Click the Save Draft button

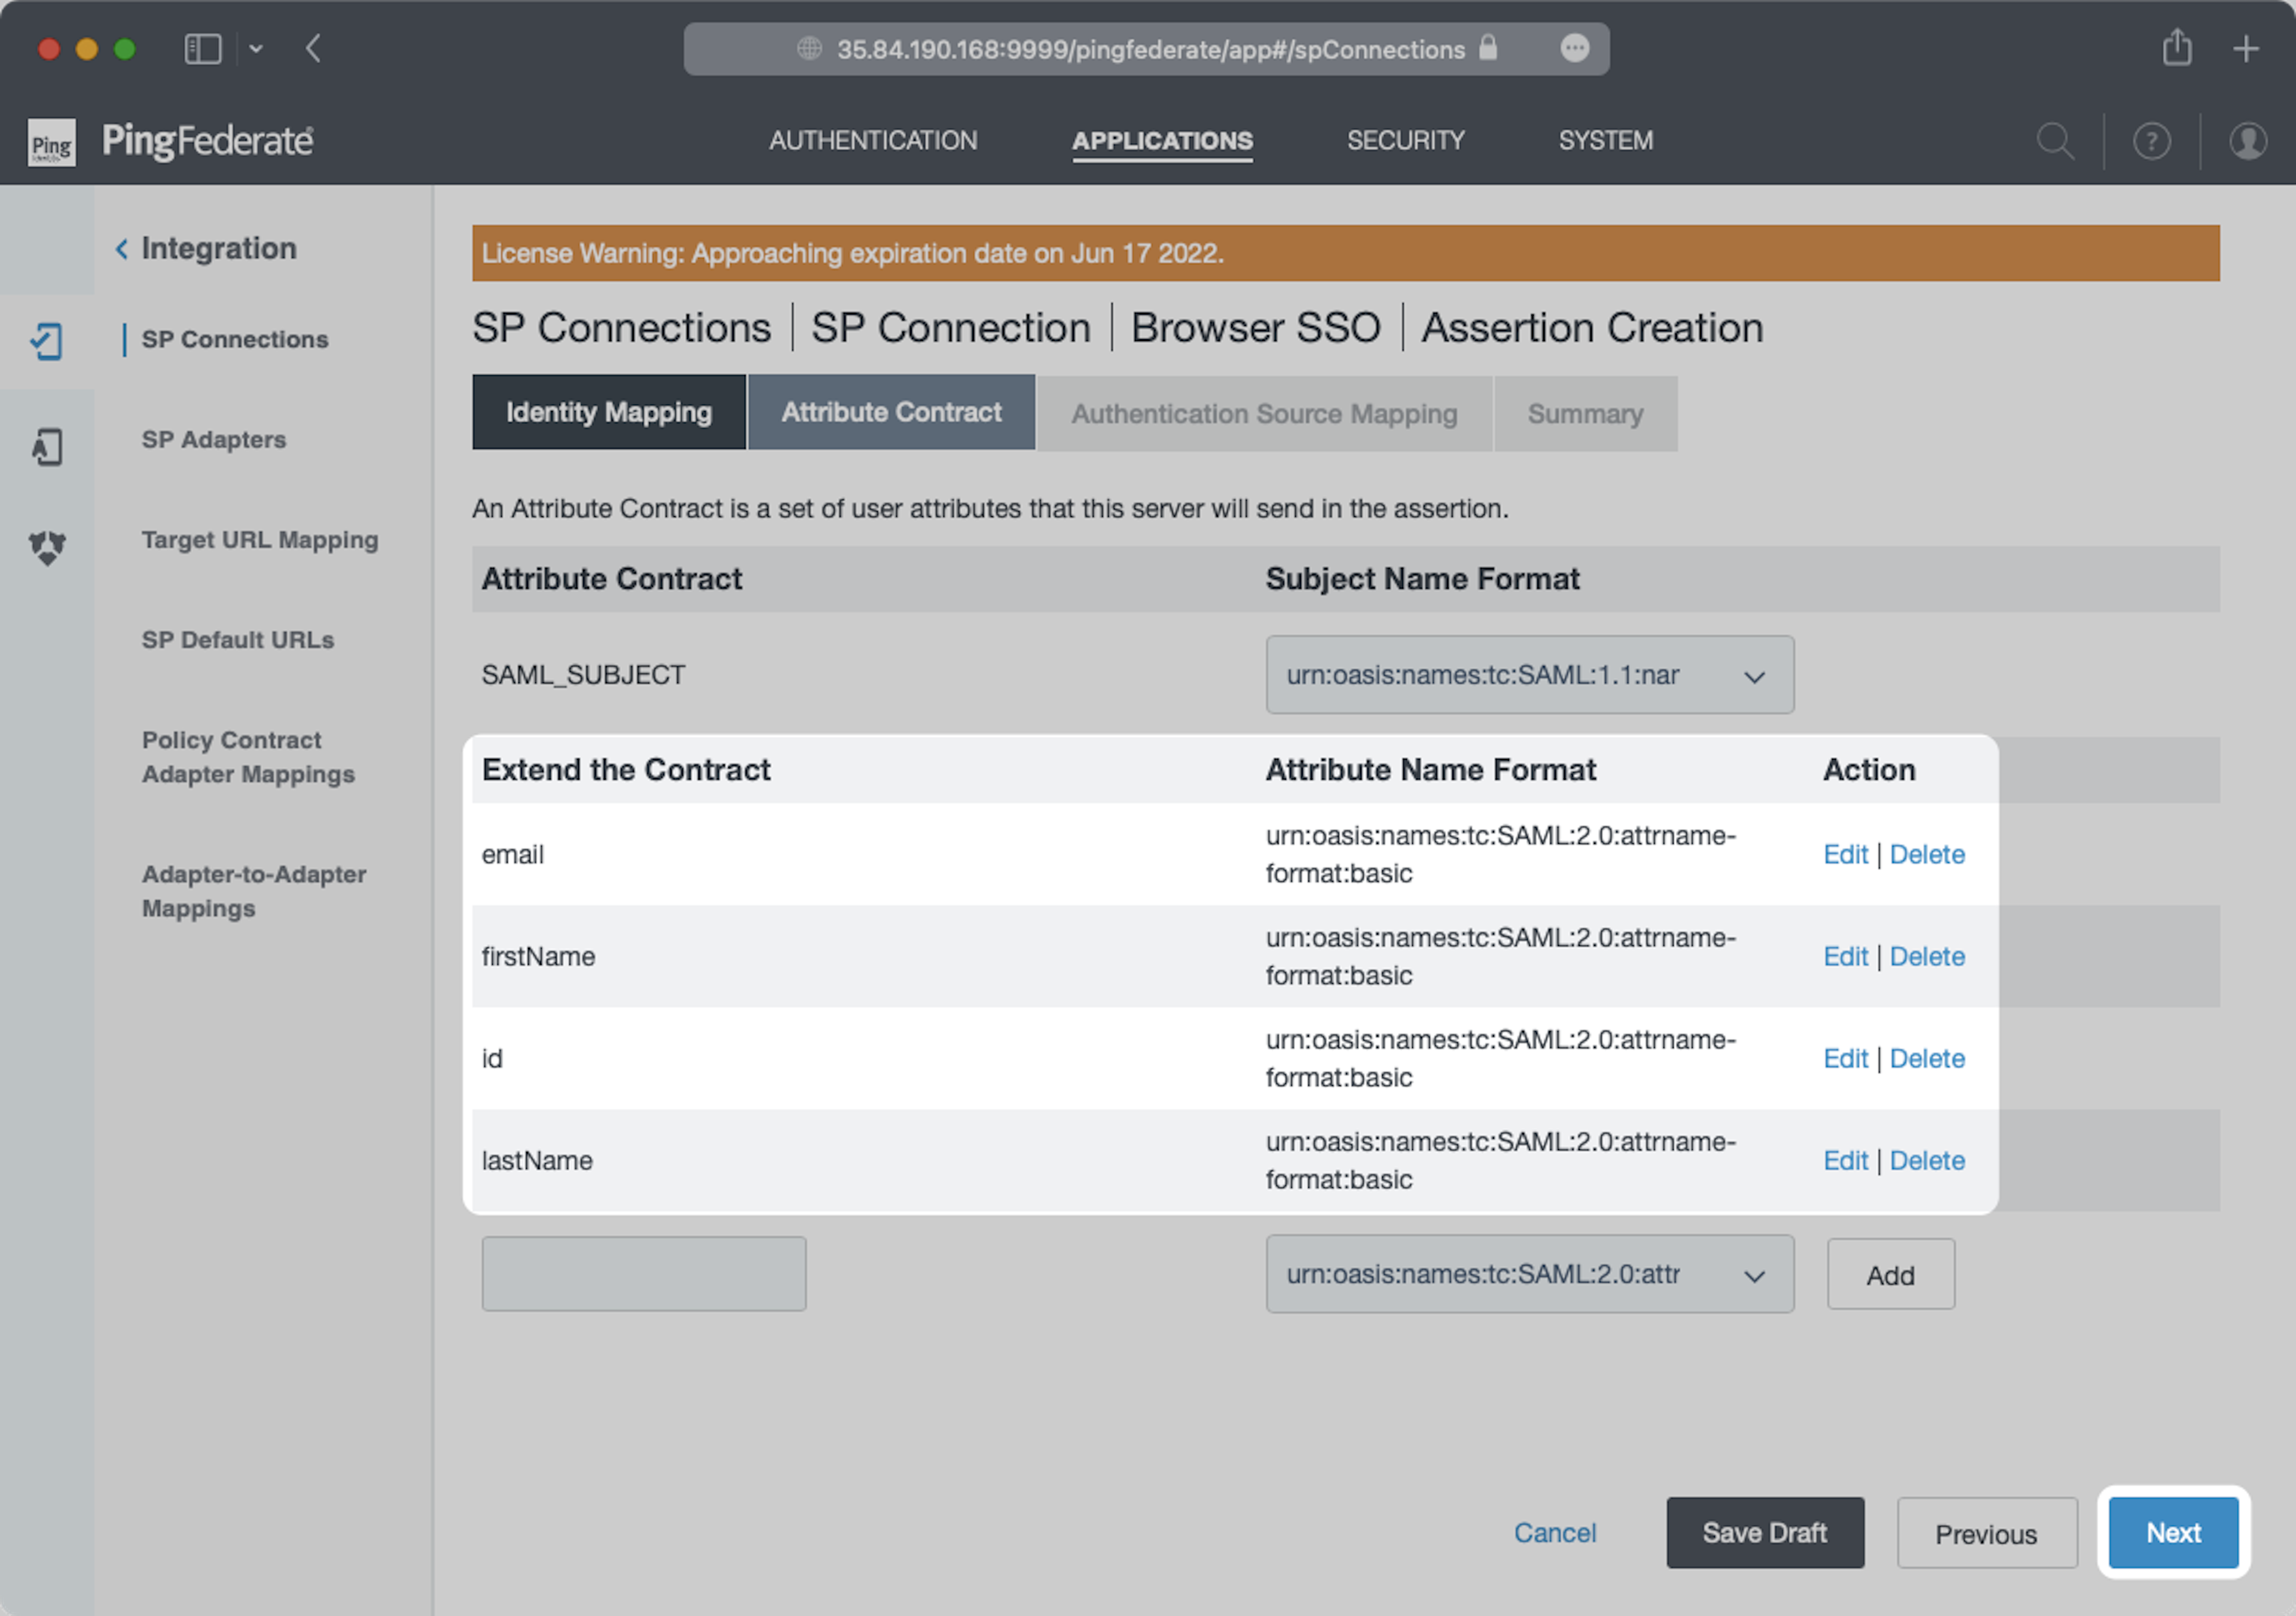(1764, 1532)
